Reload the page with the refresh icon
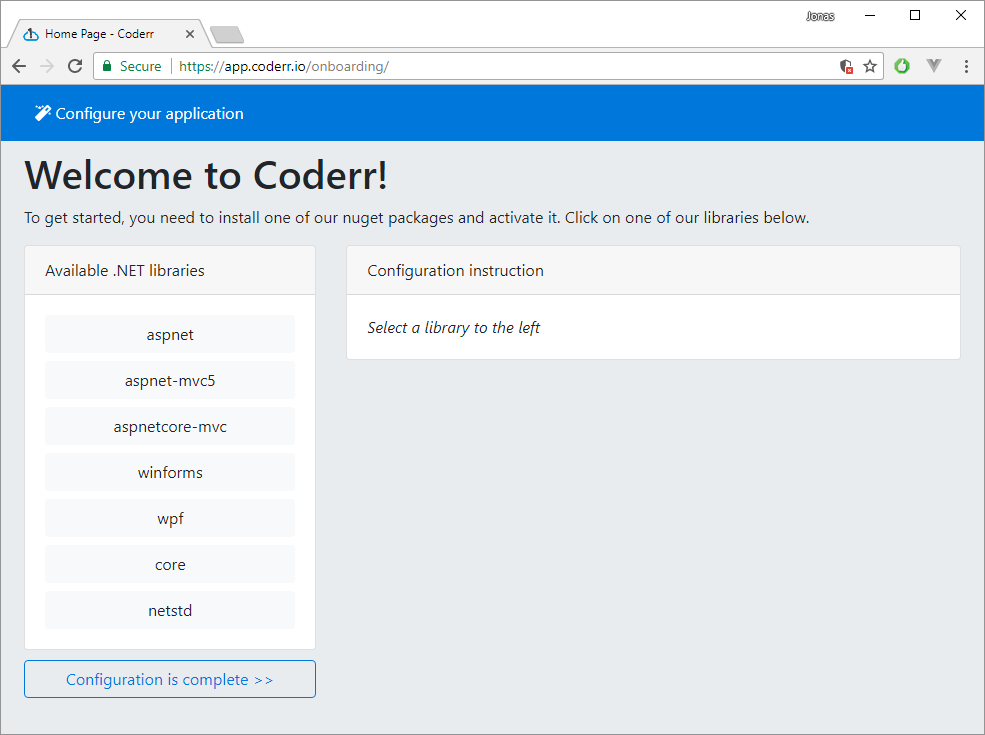Image resolution: width=985 pixels, height=735 pixels. point(74,66)
